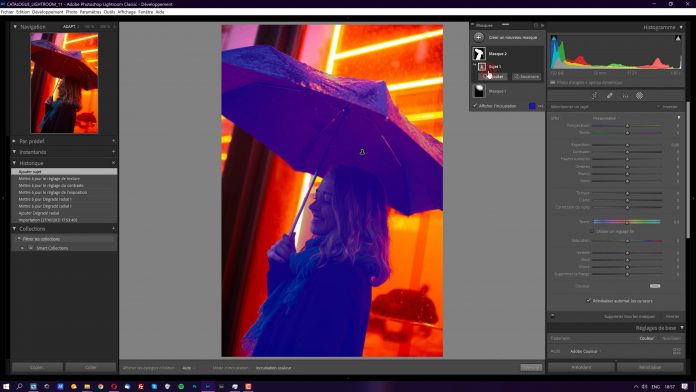Open the profile browser grid icon
Image resolution: width=696 pixels, height=392 pixels.
click(676, 351)
